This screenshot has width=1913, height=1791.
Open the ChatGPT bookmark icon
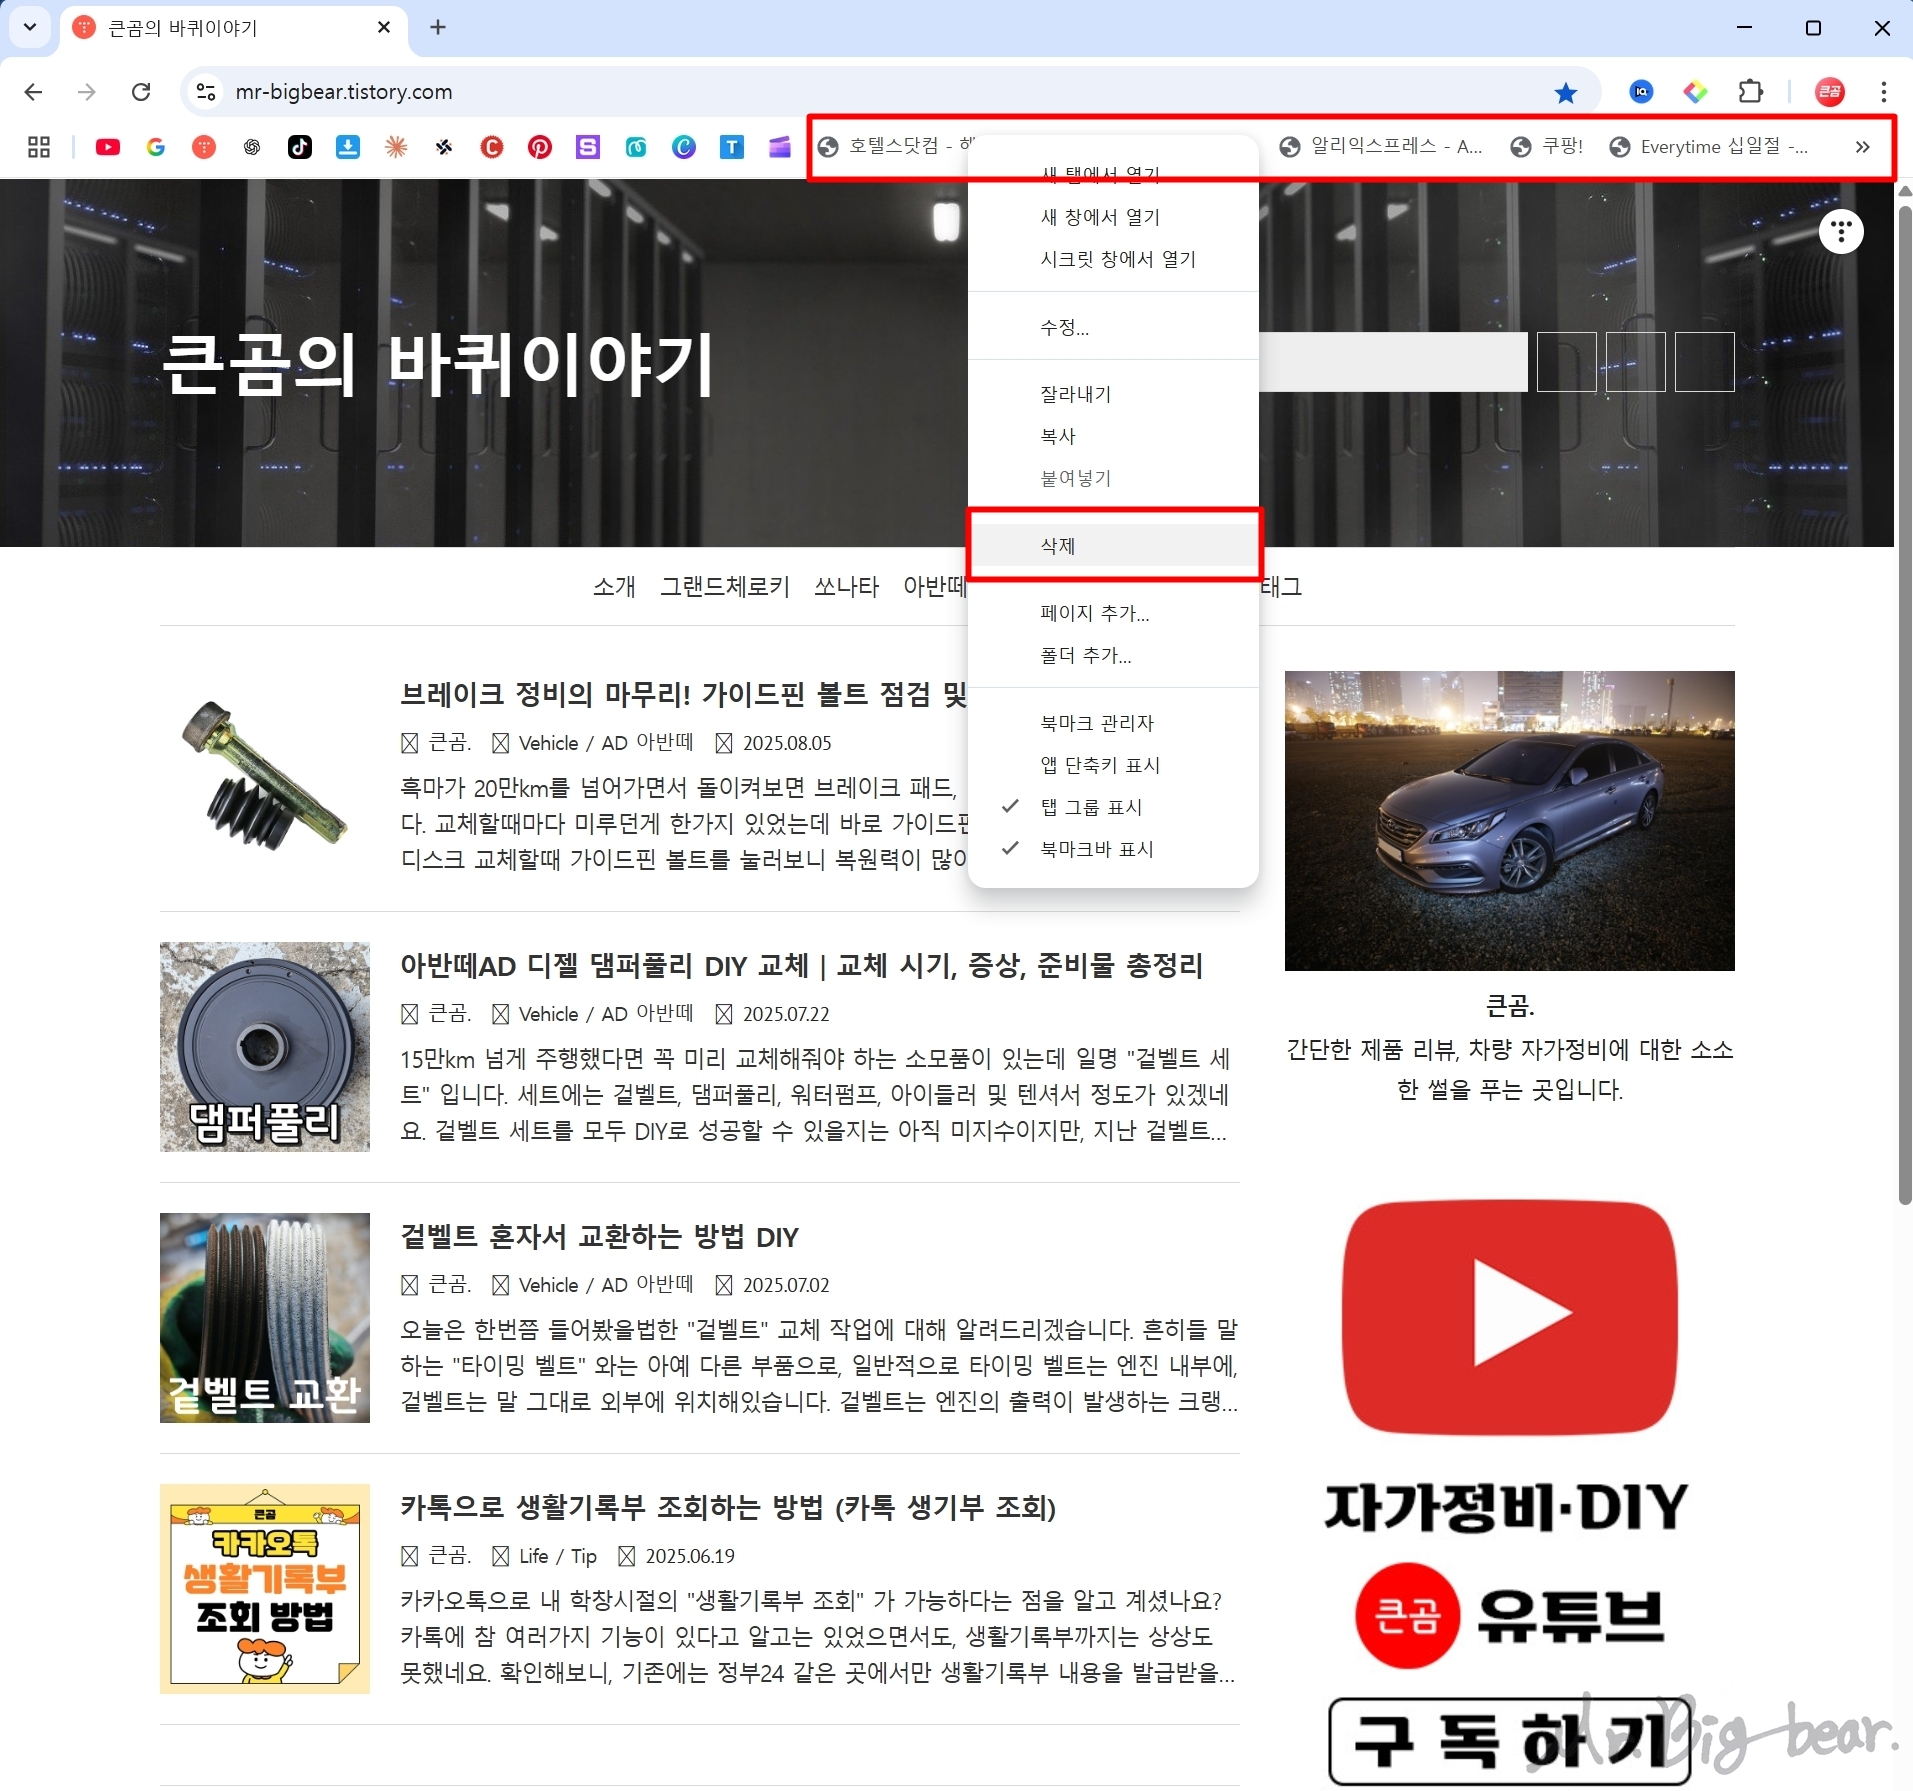coord(251,147)
